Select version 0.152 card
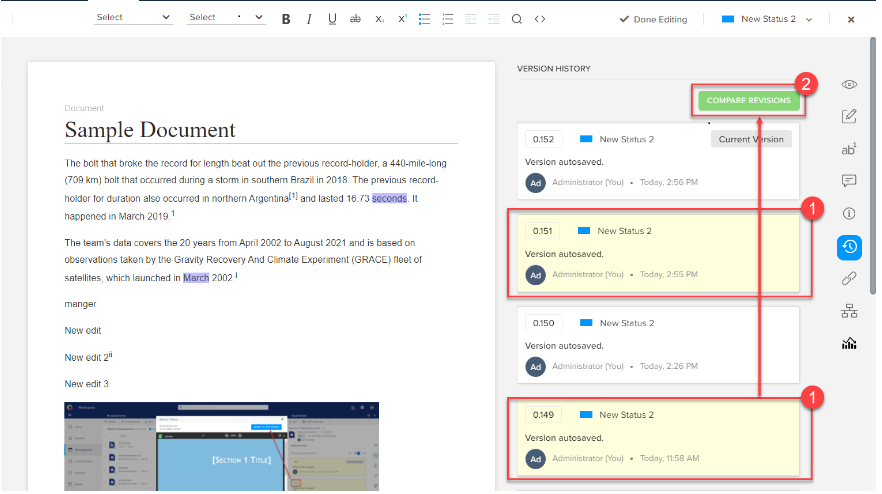882x494 pixels. [658, 161]
